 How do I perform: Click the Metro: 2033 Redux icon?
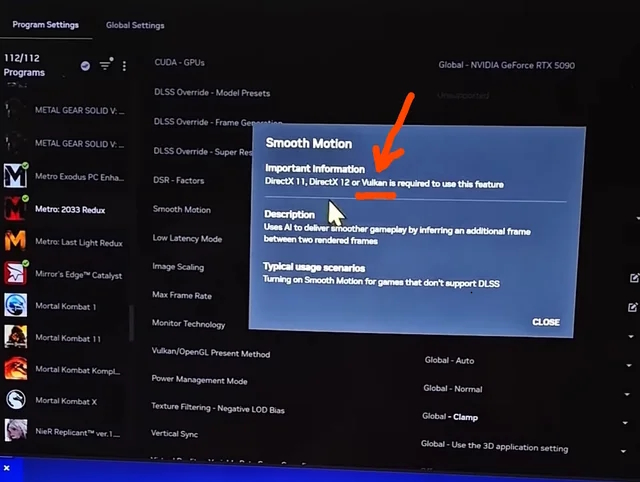15,209
